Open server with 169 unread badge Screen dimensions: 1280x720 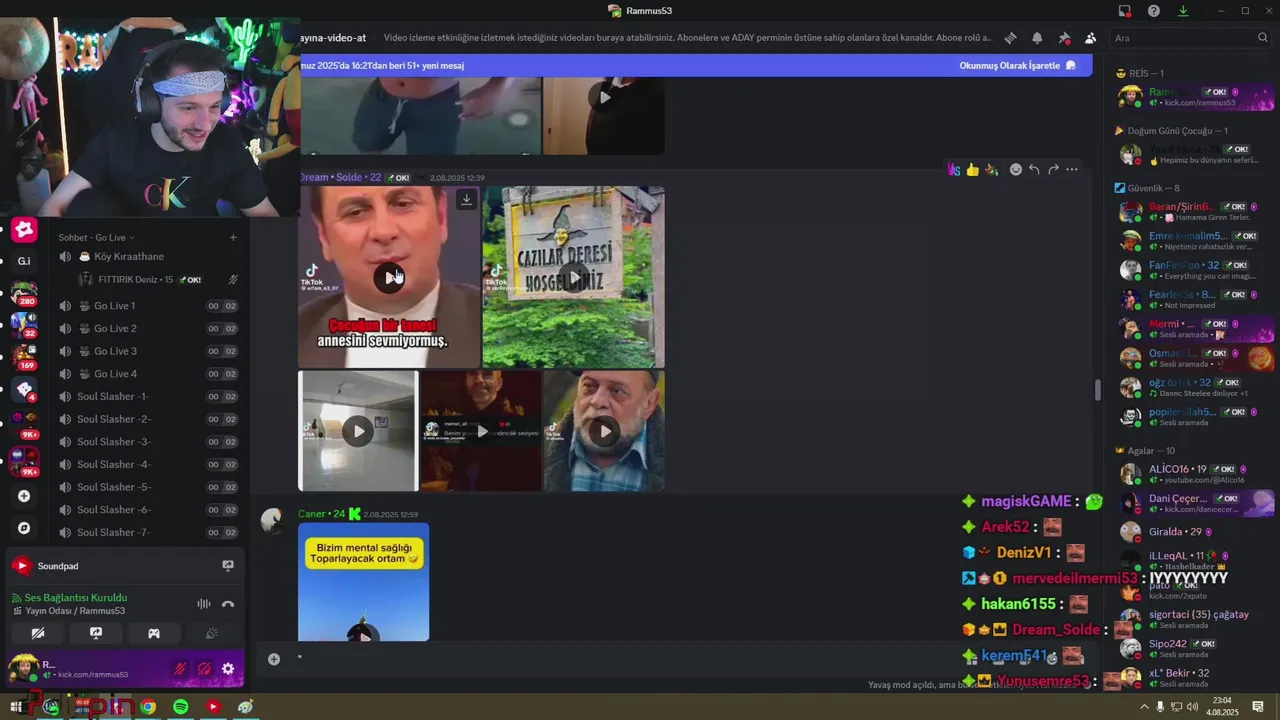[x=24, y=356]
